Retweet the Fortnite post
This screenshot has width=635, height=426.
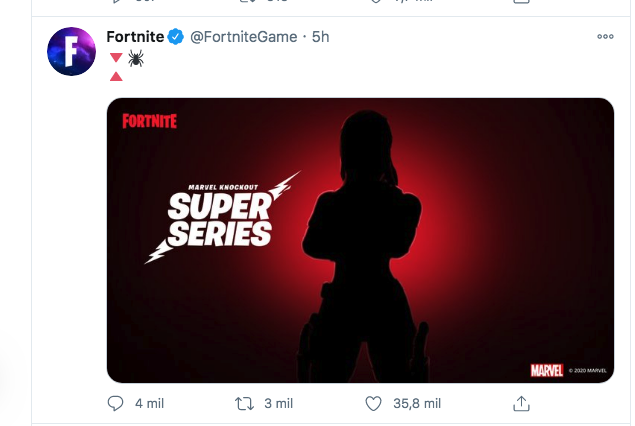(243, 403)
